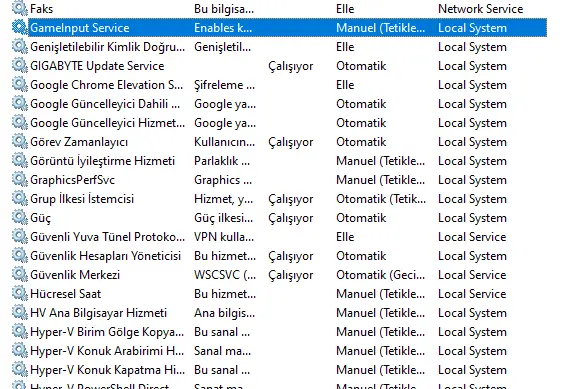Viewport: 571px width, 389px height.
Task: Click 'Ana bilgis...' description cell
Action: tap(225, 313)
